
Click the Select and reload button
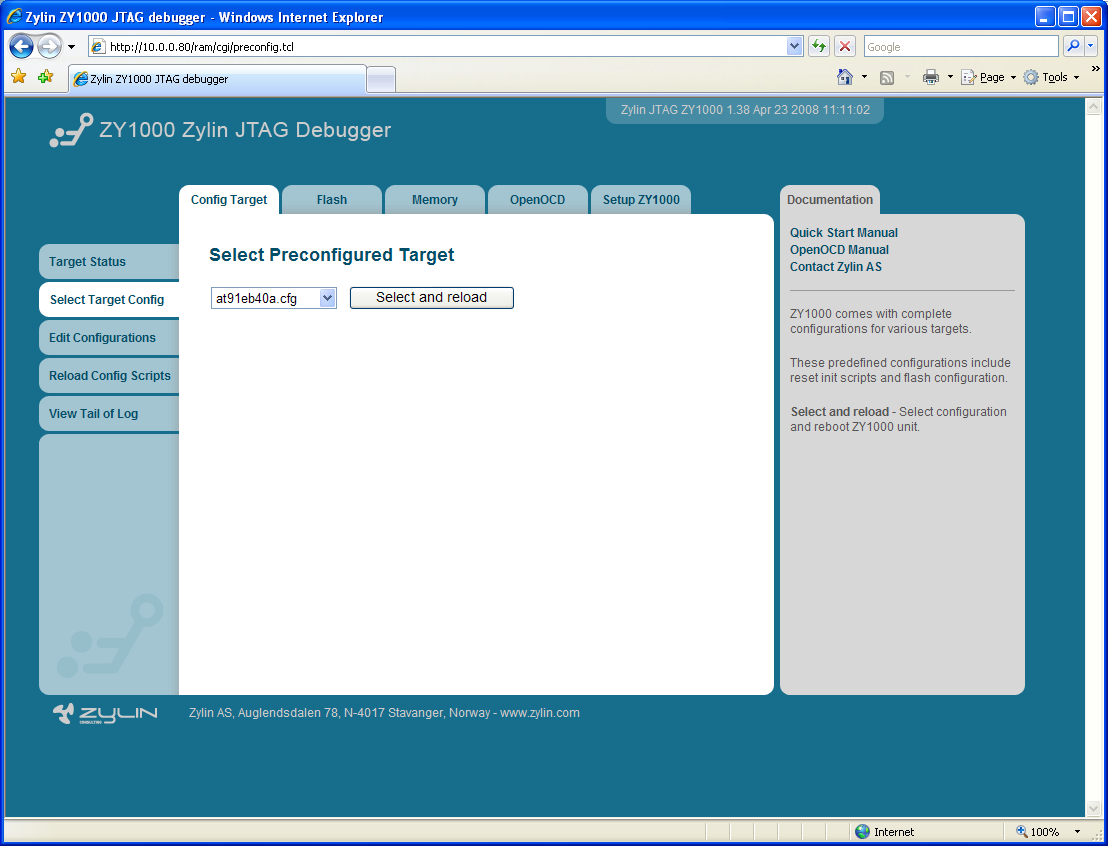coord(432,298)
